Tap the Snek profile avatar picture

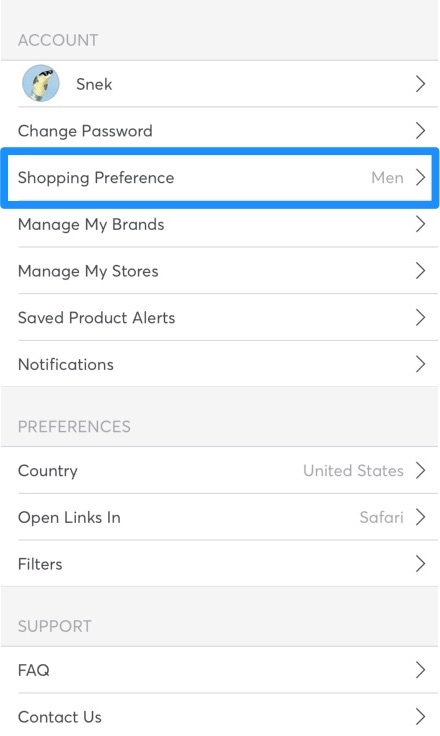click(41, 84)
